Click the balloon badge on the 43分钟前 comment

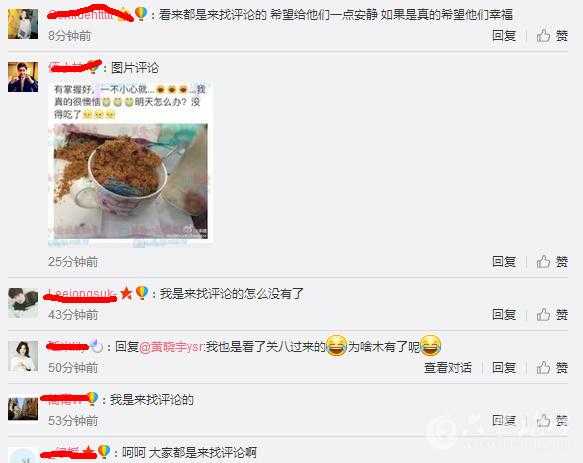142,293
